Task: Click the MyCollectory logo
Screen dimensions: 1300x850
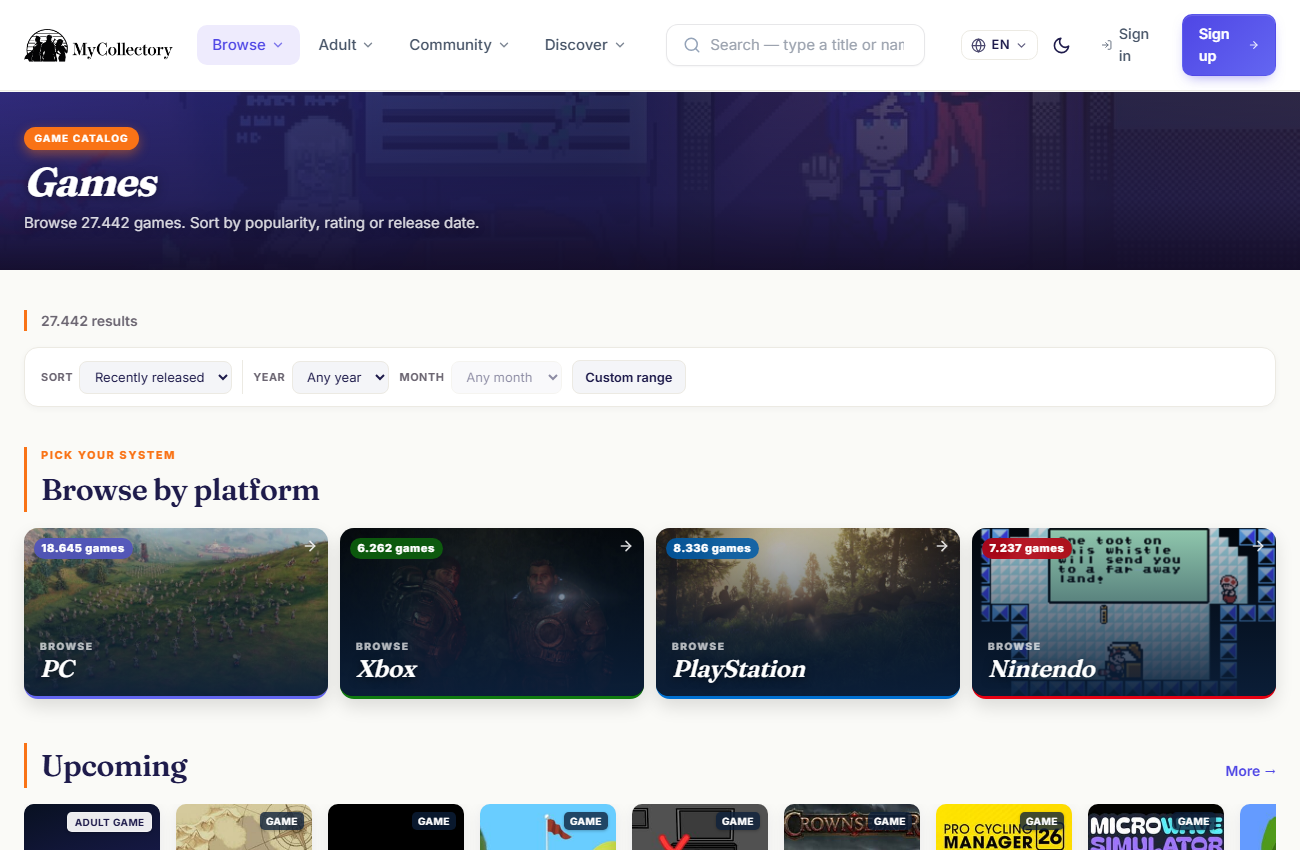Action: pos(98,46)
